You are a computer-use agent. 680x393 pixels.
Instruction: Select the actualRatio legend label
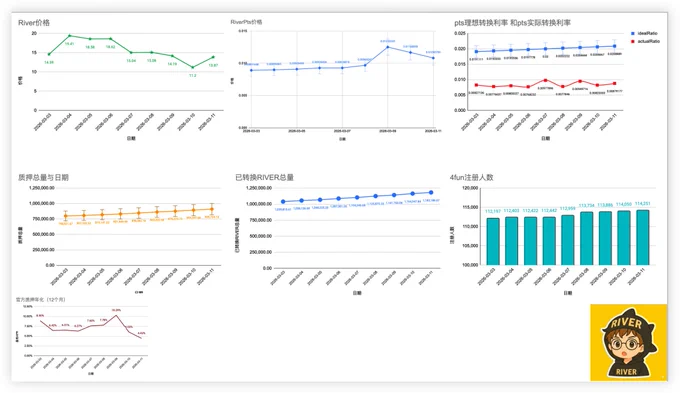coord(649,41)
